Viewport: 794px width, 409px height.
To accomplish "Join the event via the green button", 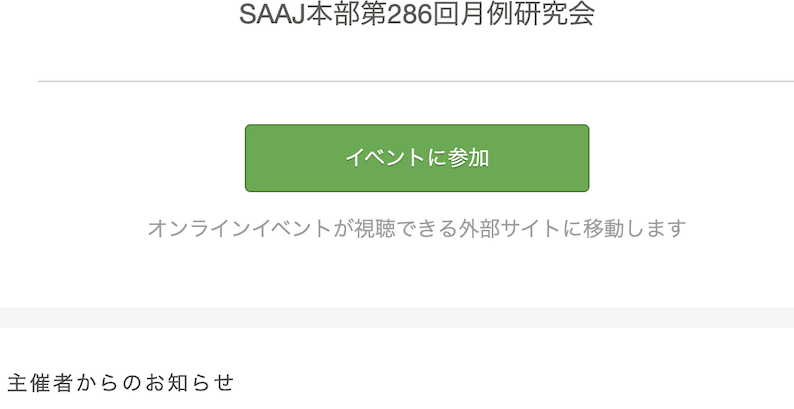I will coord(417,158).
